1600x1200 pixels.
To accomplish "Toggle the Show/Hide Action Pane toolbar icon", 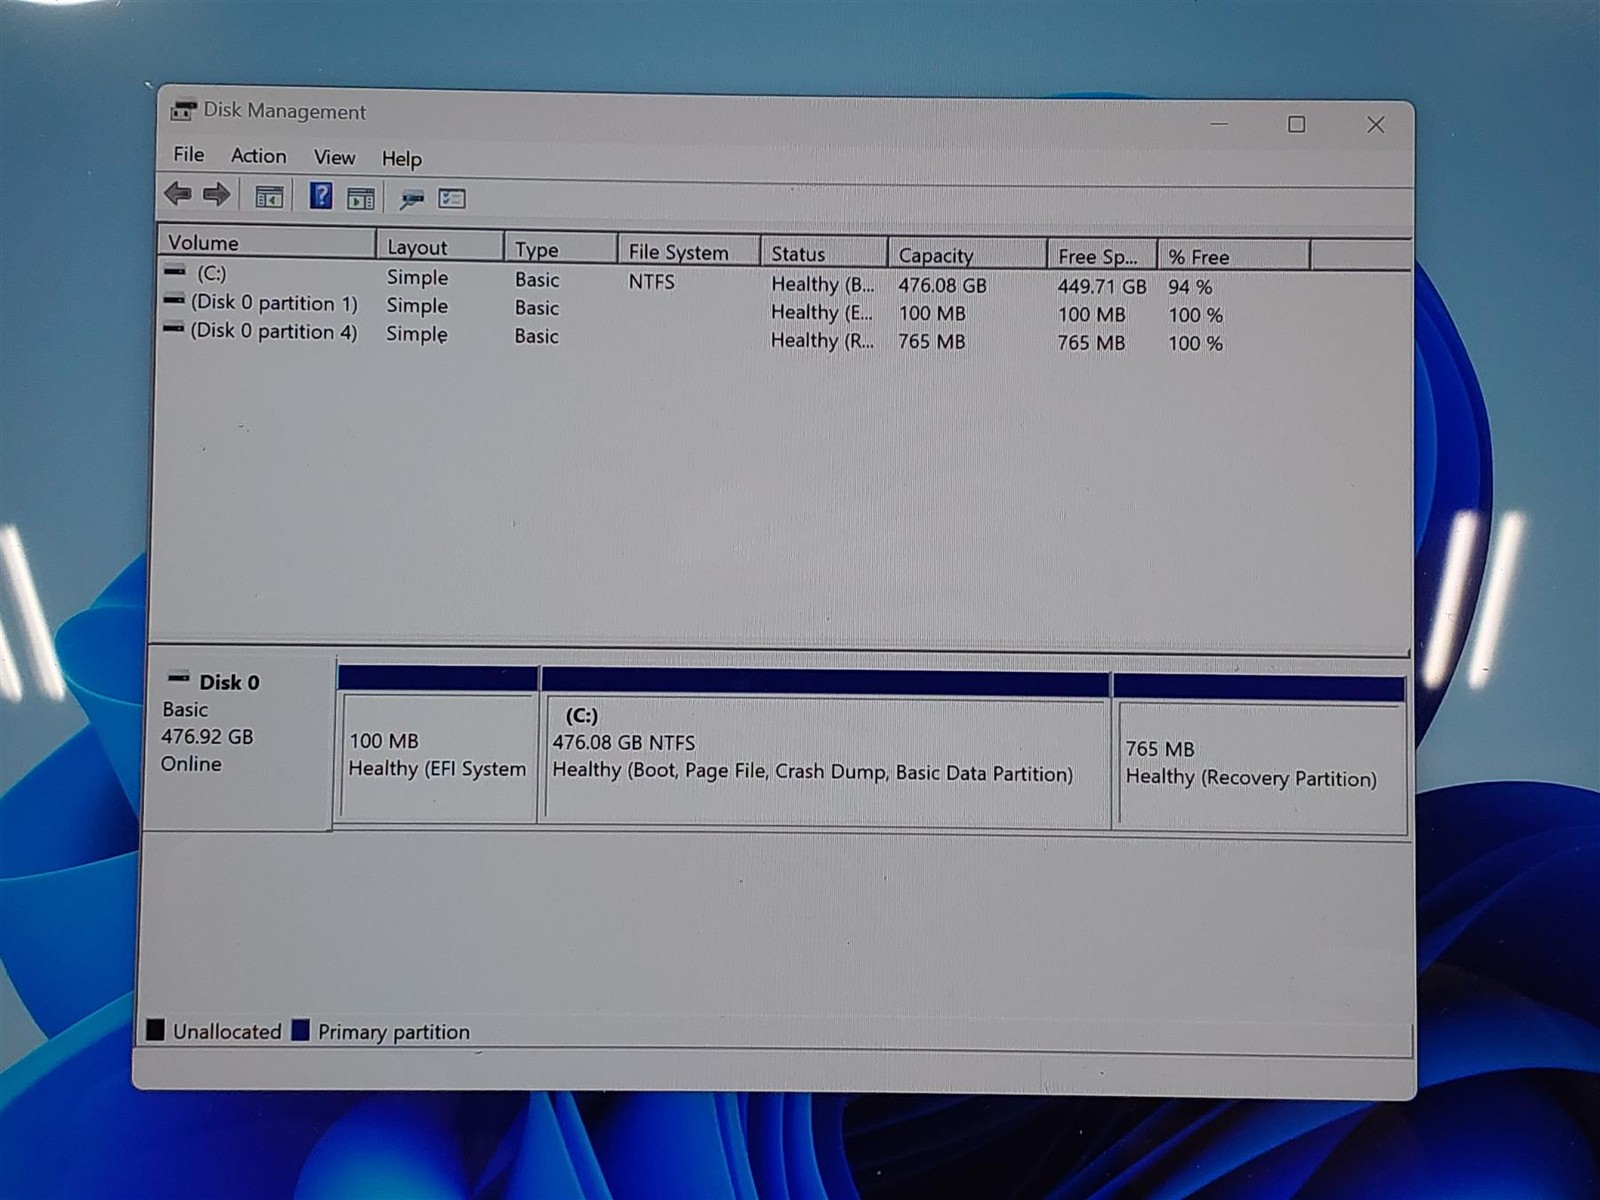I will tap(361, 198).
